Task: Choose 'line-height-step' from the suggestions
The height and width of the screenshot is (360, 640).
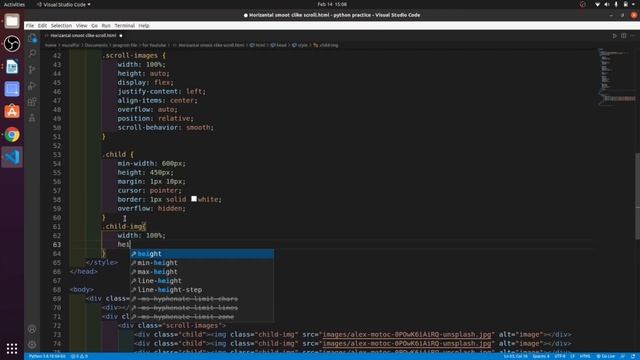Action: pos(202,290)
